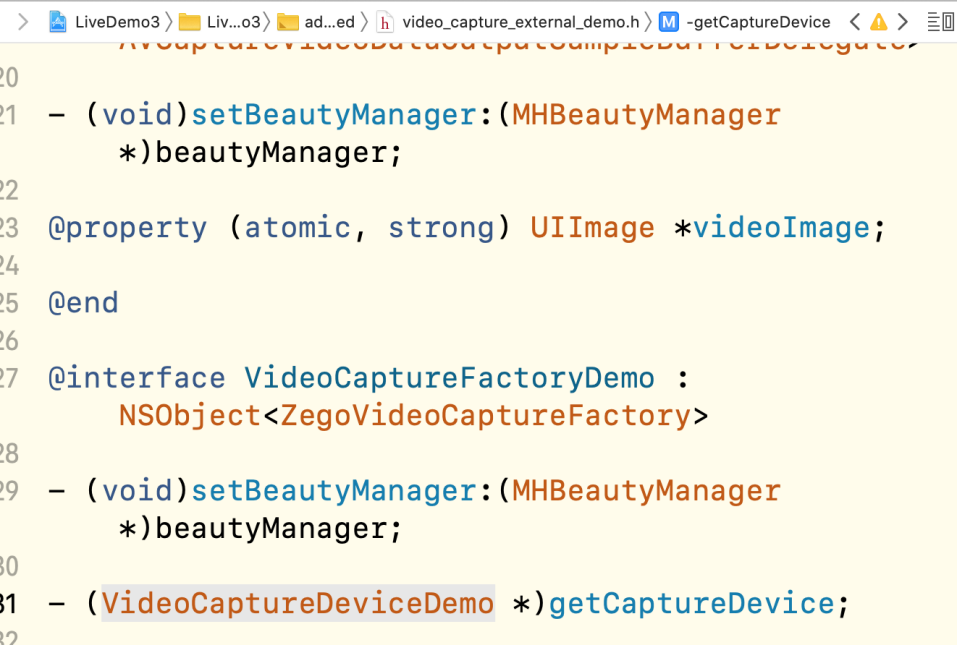Click line number 31 in gutter
Screen dimensions: 957x645
[9, 604]
